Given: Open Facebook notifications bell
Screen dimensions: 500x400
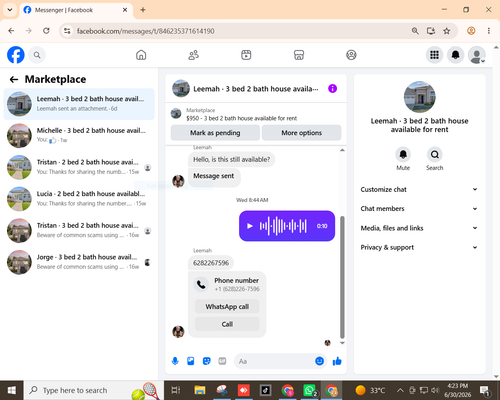Looking at the screenshot, I should point(456,55).
